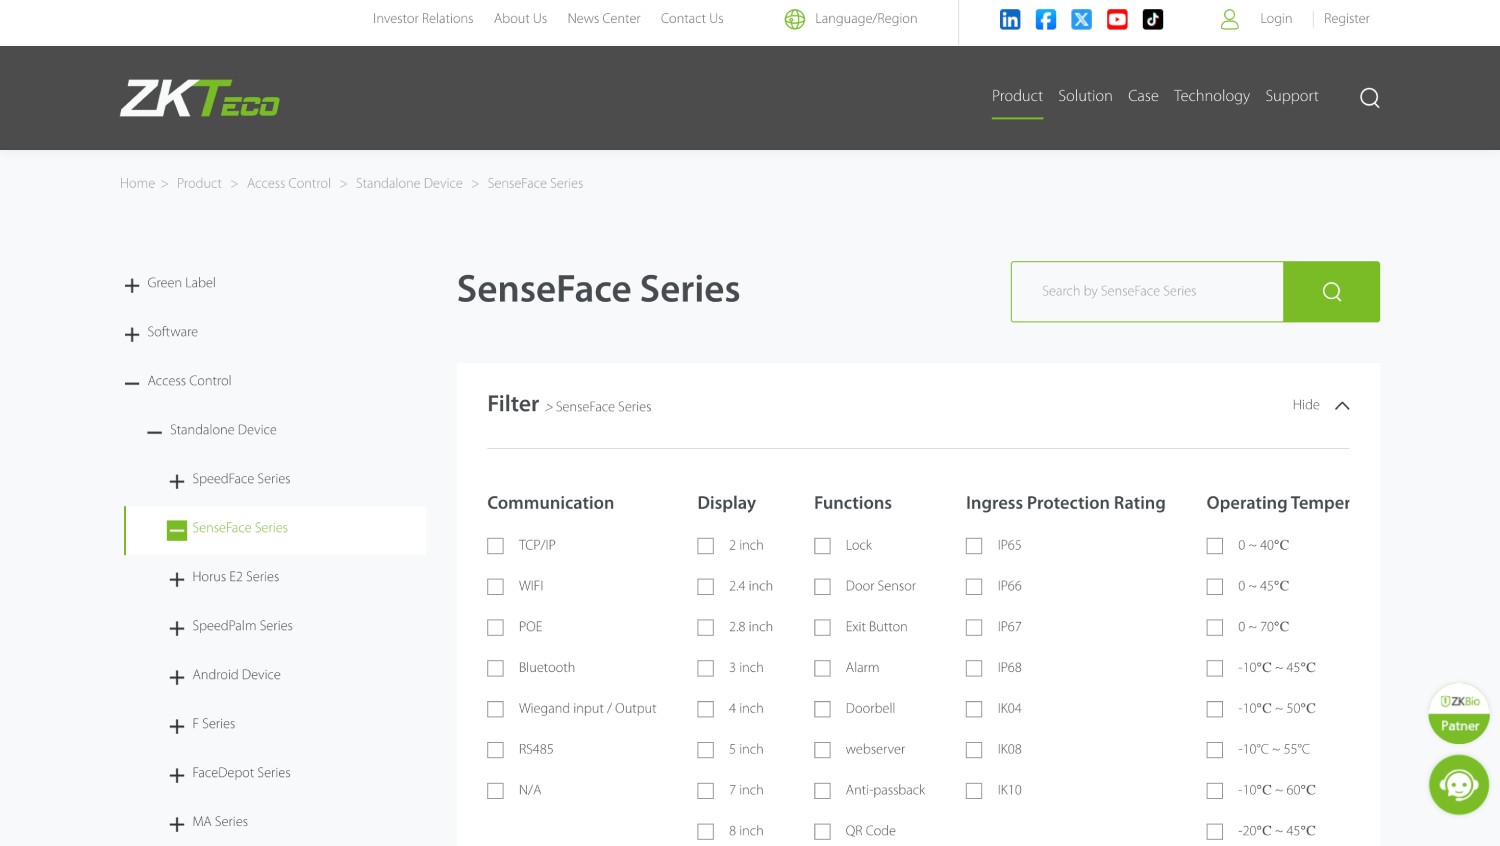
Task: Click the user account icon
Action: tap(1230, 19)
